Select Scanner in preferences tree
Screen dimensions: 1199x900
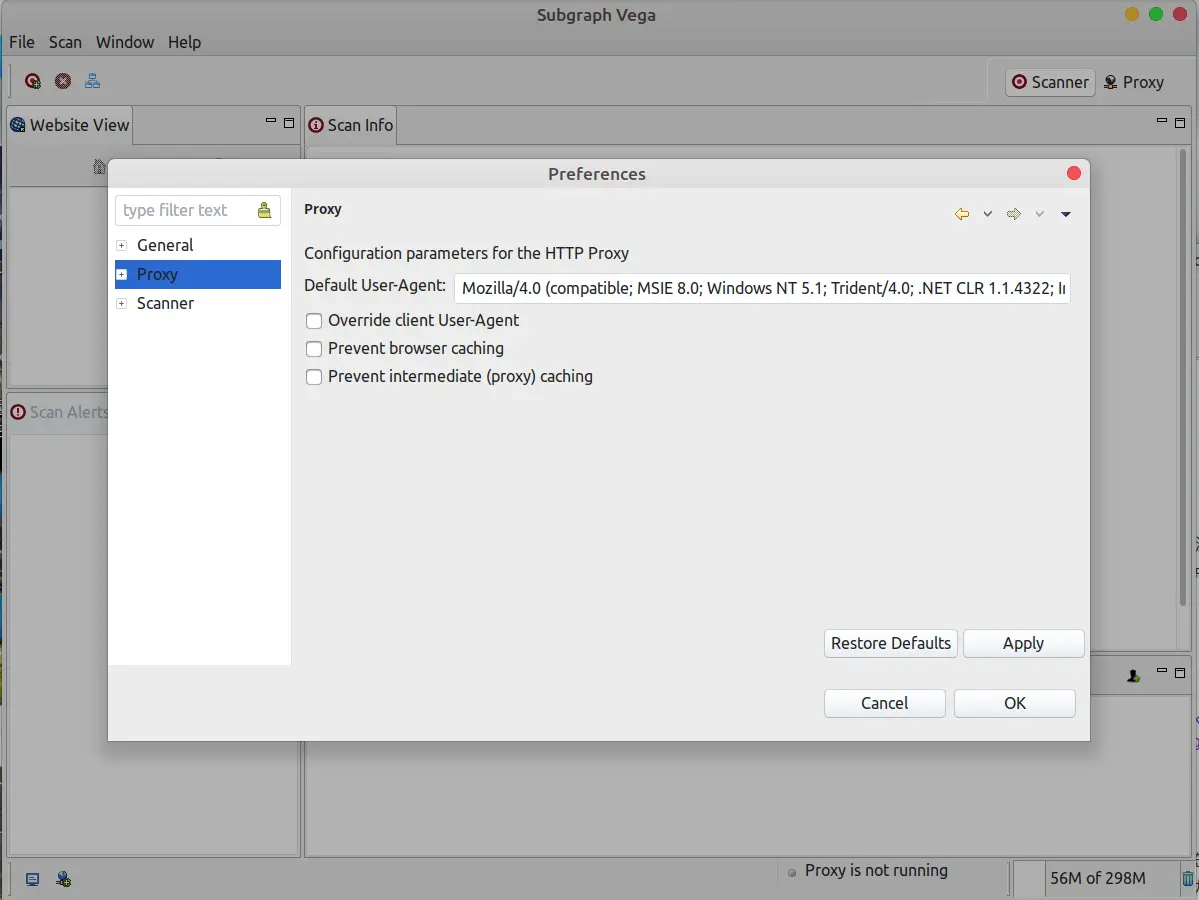(x=165, y=304)
